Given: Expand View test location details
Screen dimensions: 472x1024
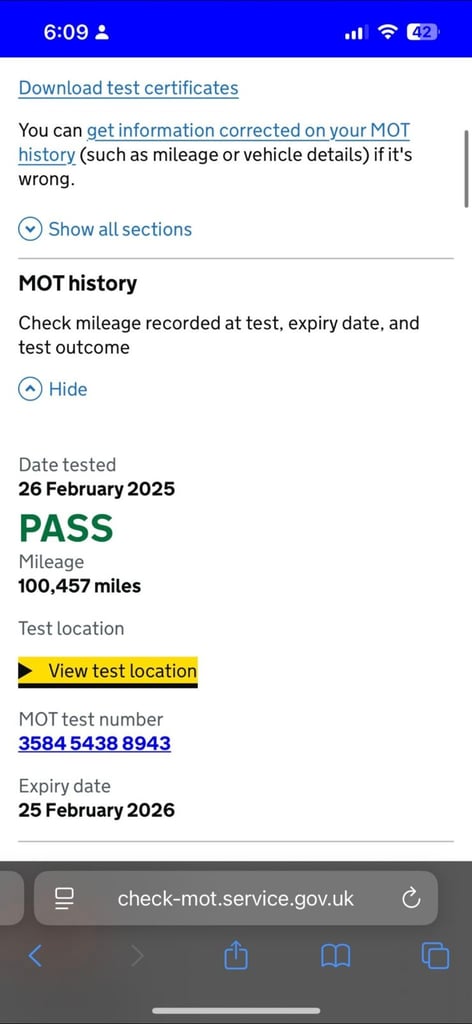Looking at the screenshot, I should (x=108, y=671).
